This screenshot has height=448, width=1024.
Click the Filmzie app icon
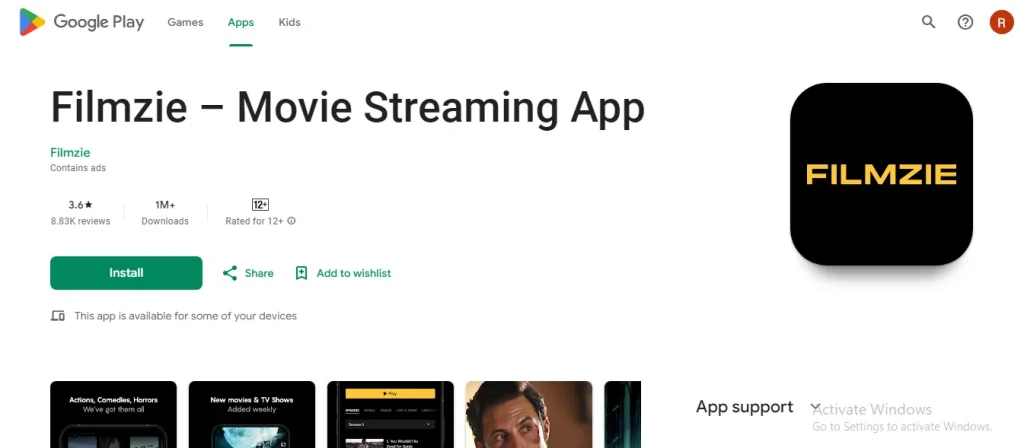881,174
